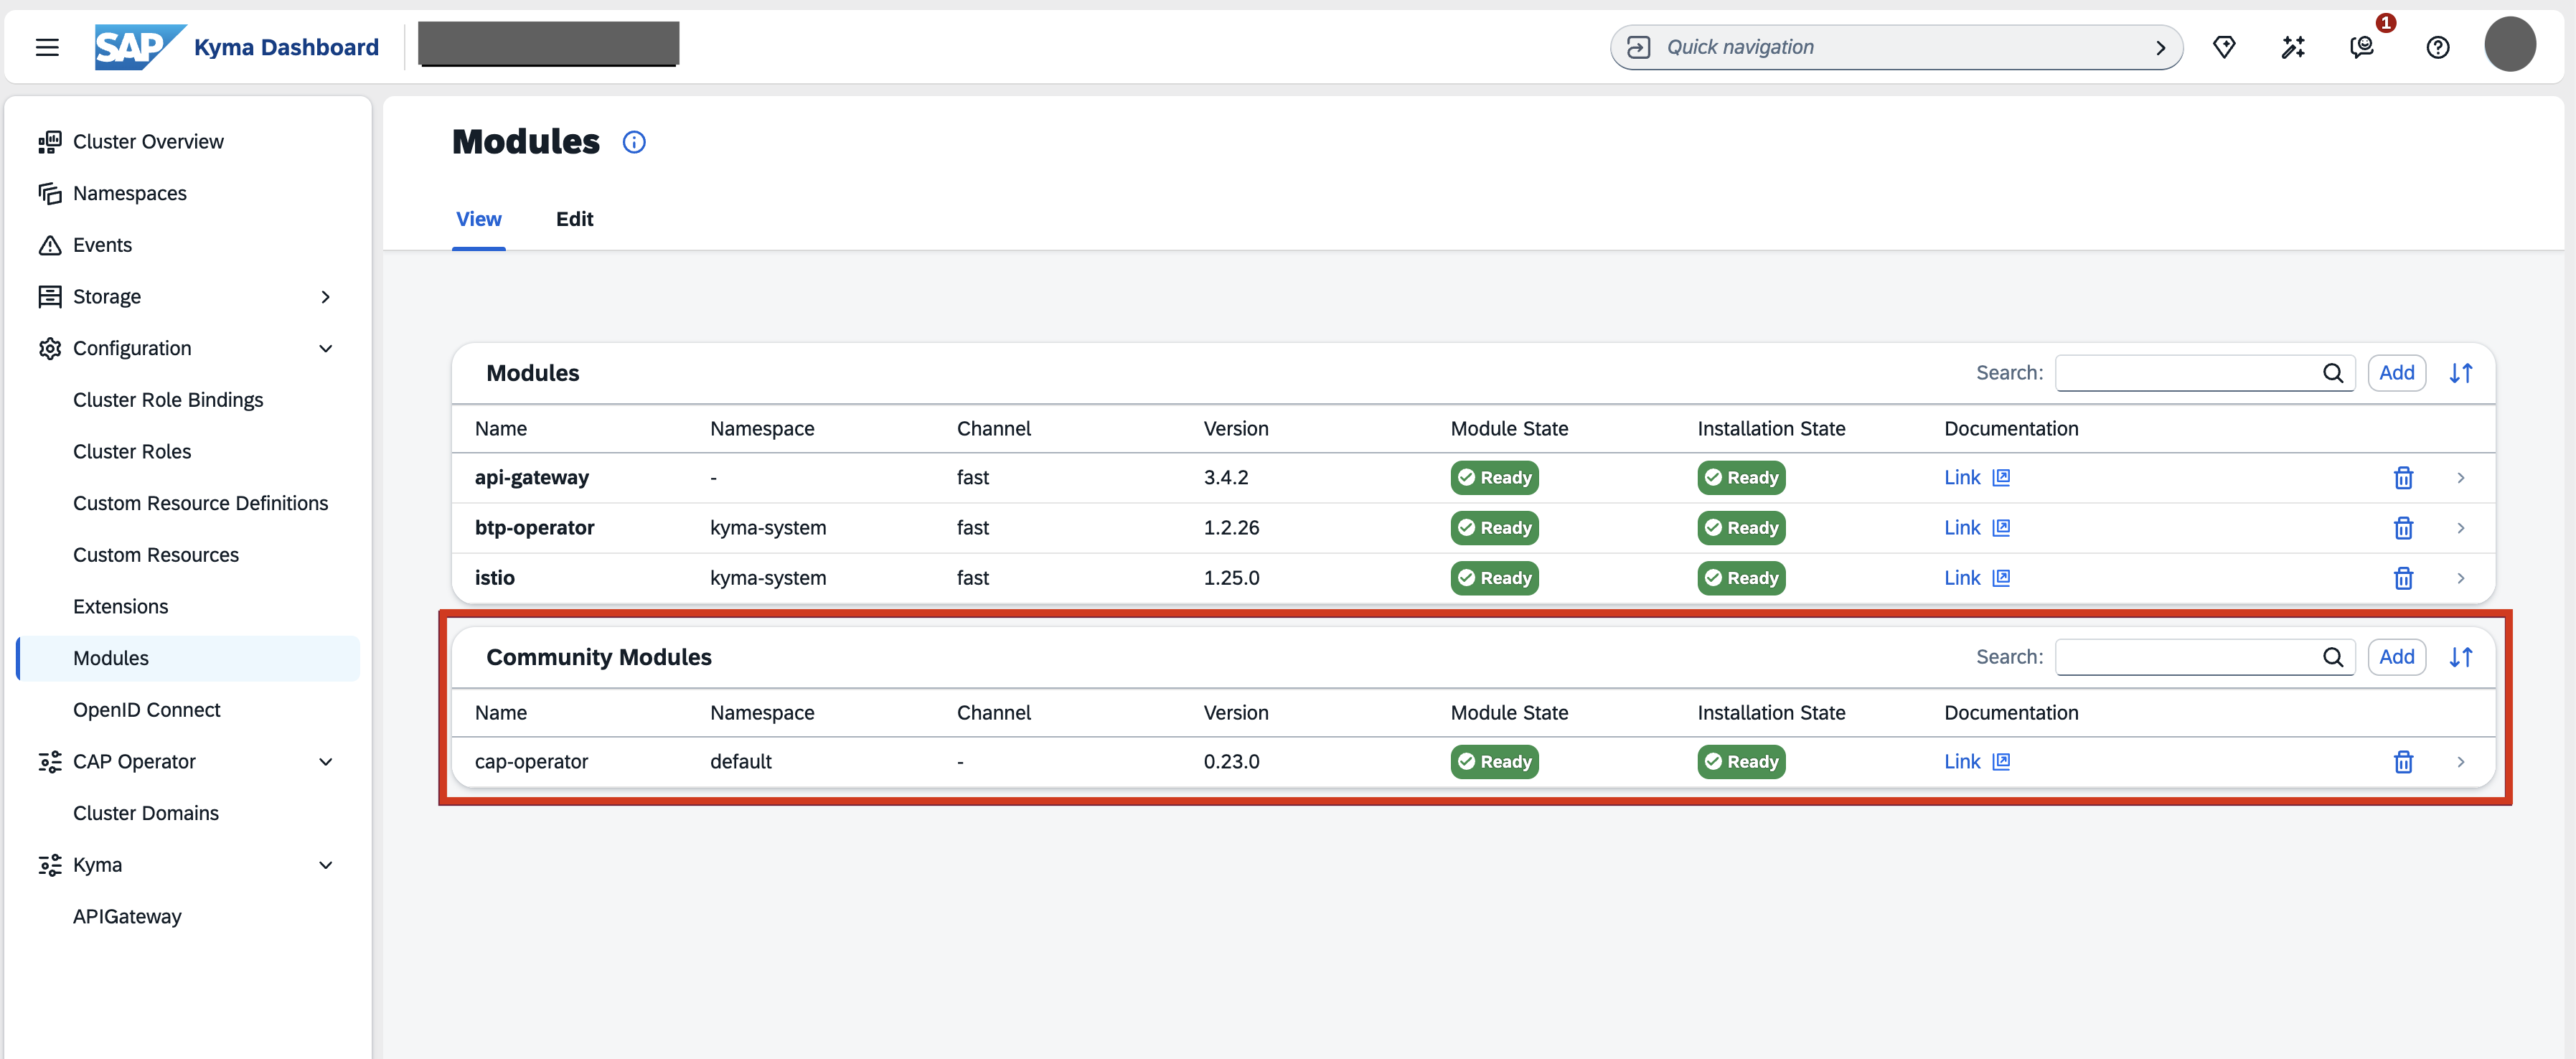Image resolution: width=2576 pixels, height=1059 pixels.
Task: Collapse the CAP Operator section chevron
Action: 325,762
